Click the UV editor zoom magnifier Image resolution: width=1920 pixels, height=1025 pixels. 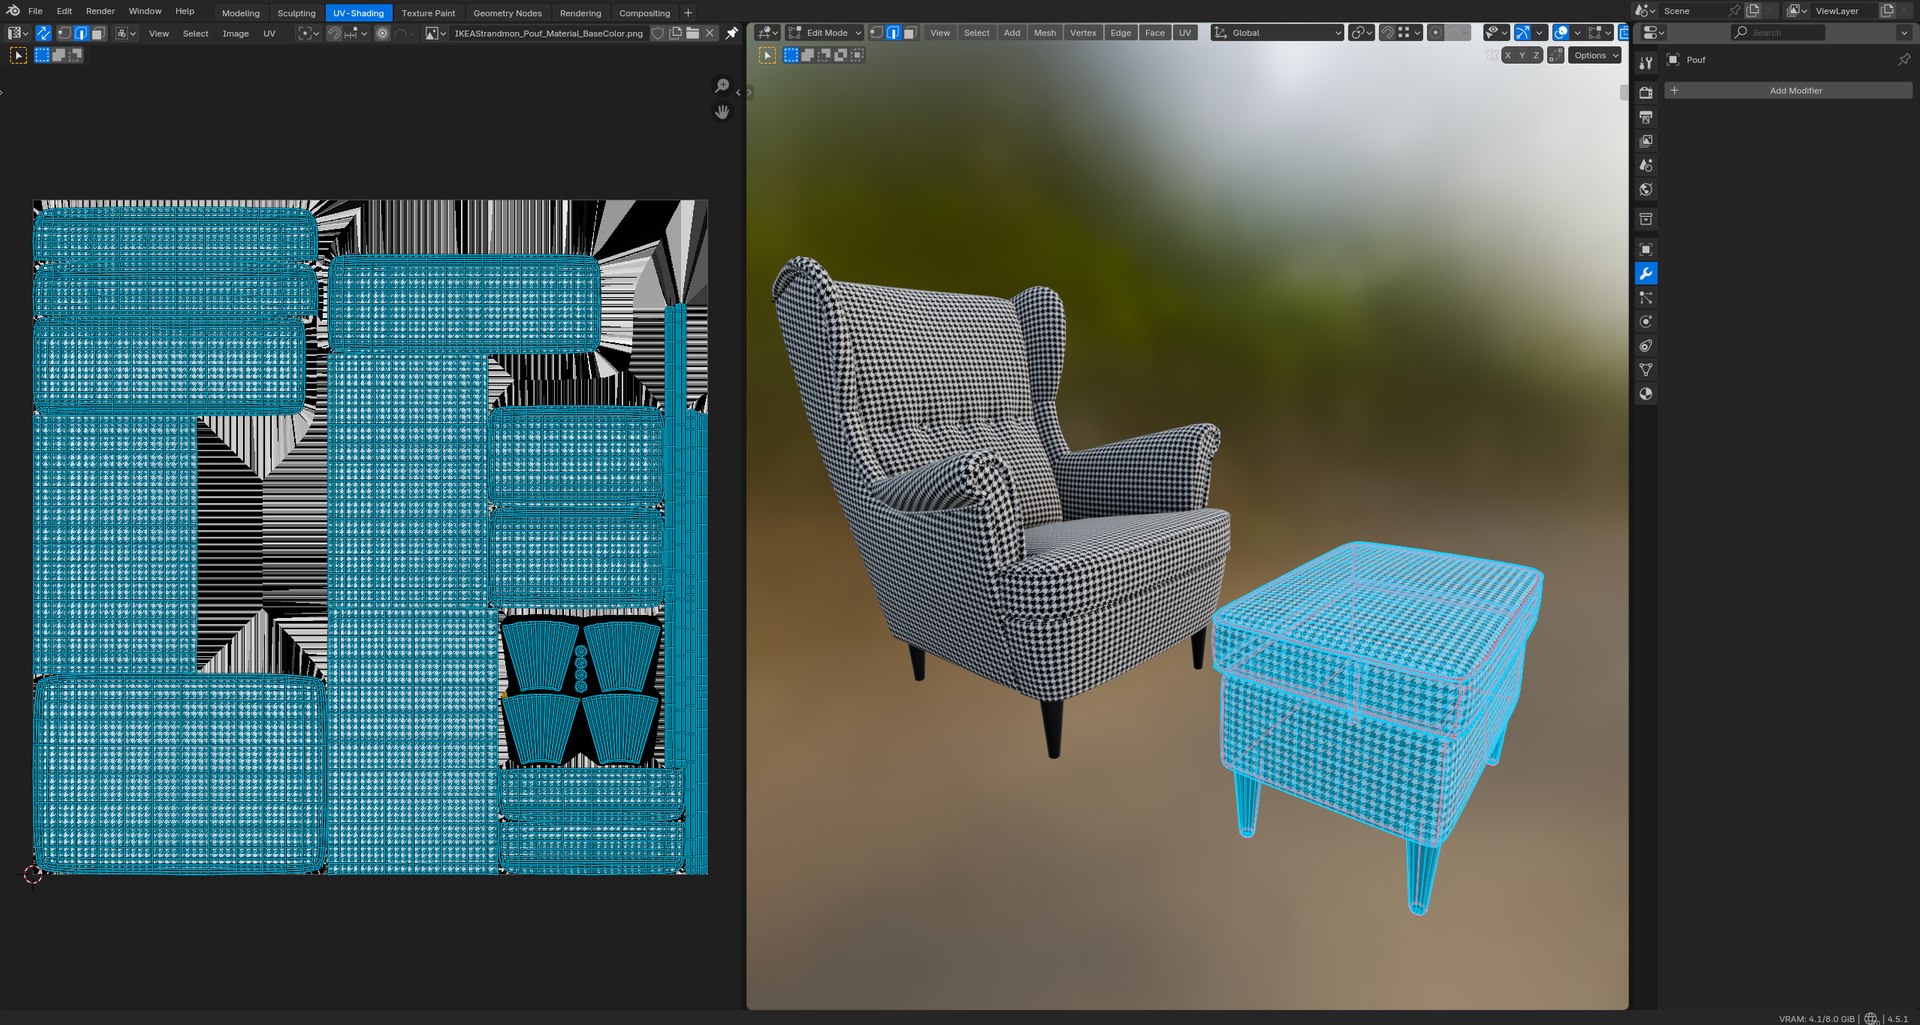click(722, 86)
